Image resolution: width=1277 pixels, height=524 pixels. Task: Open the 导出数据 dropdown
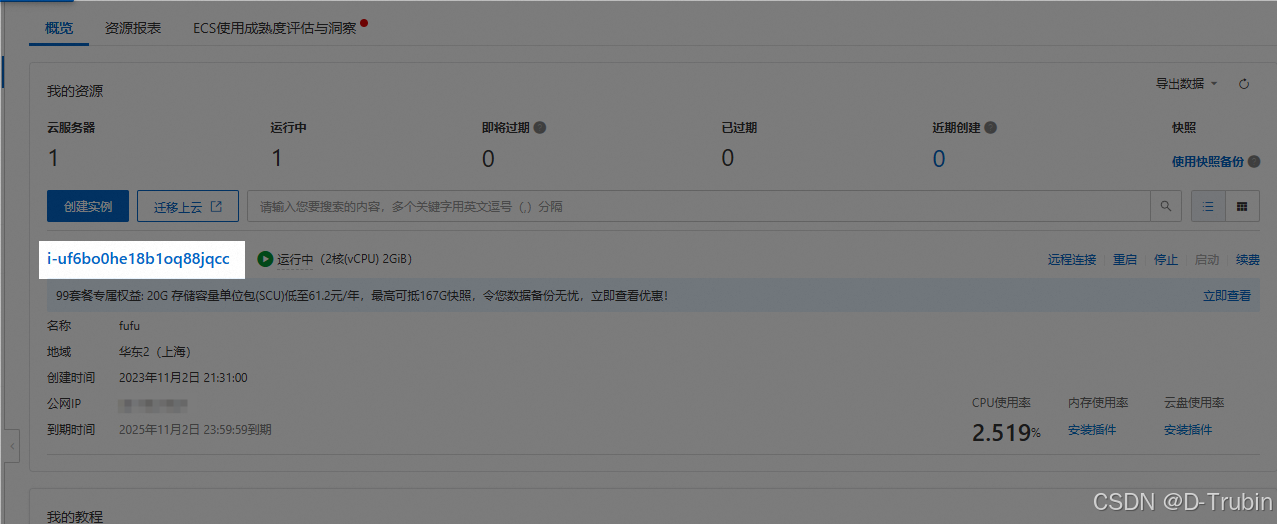[x=1186, y=84]
